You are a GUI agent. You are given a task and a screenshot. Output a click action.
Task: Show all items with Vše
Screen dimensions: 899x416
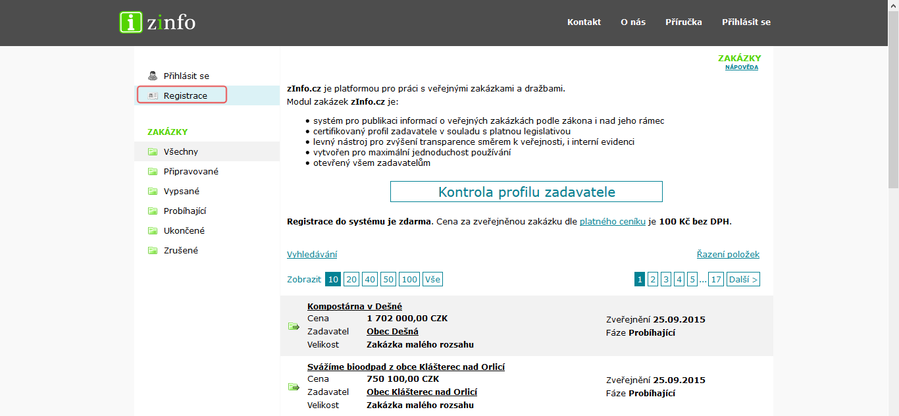click(433, 280)
